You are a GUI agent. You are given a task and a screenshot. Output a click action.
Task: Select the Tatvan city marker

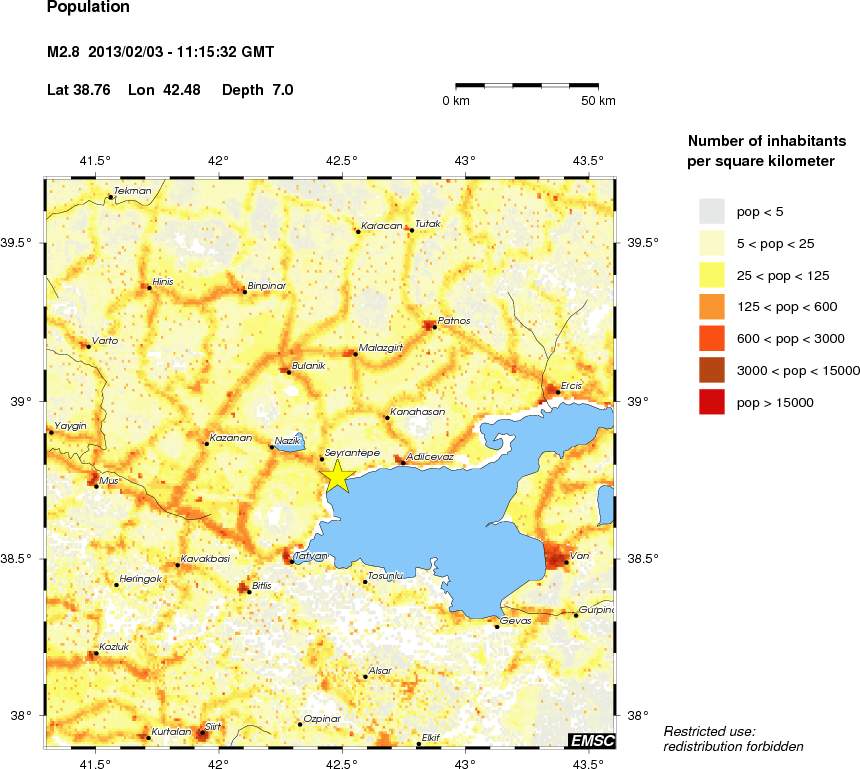(x=291, y=562)
